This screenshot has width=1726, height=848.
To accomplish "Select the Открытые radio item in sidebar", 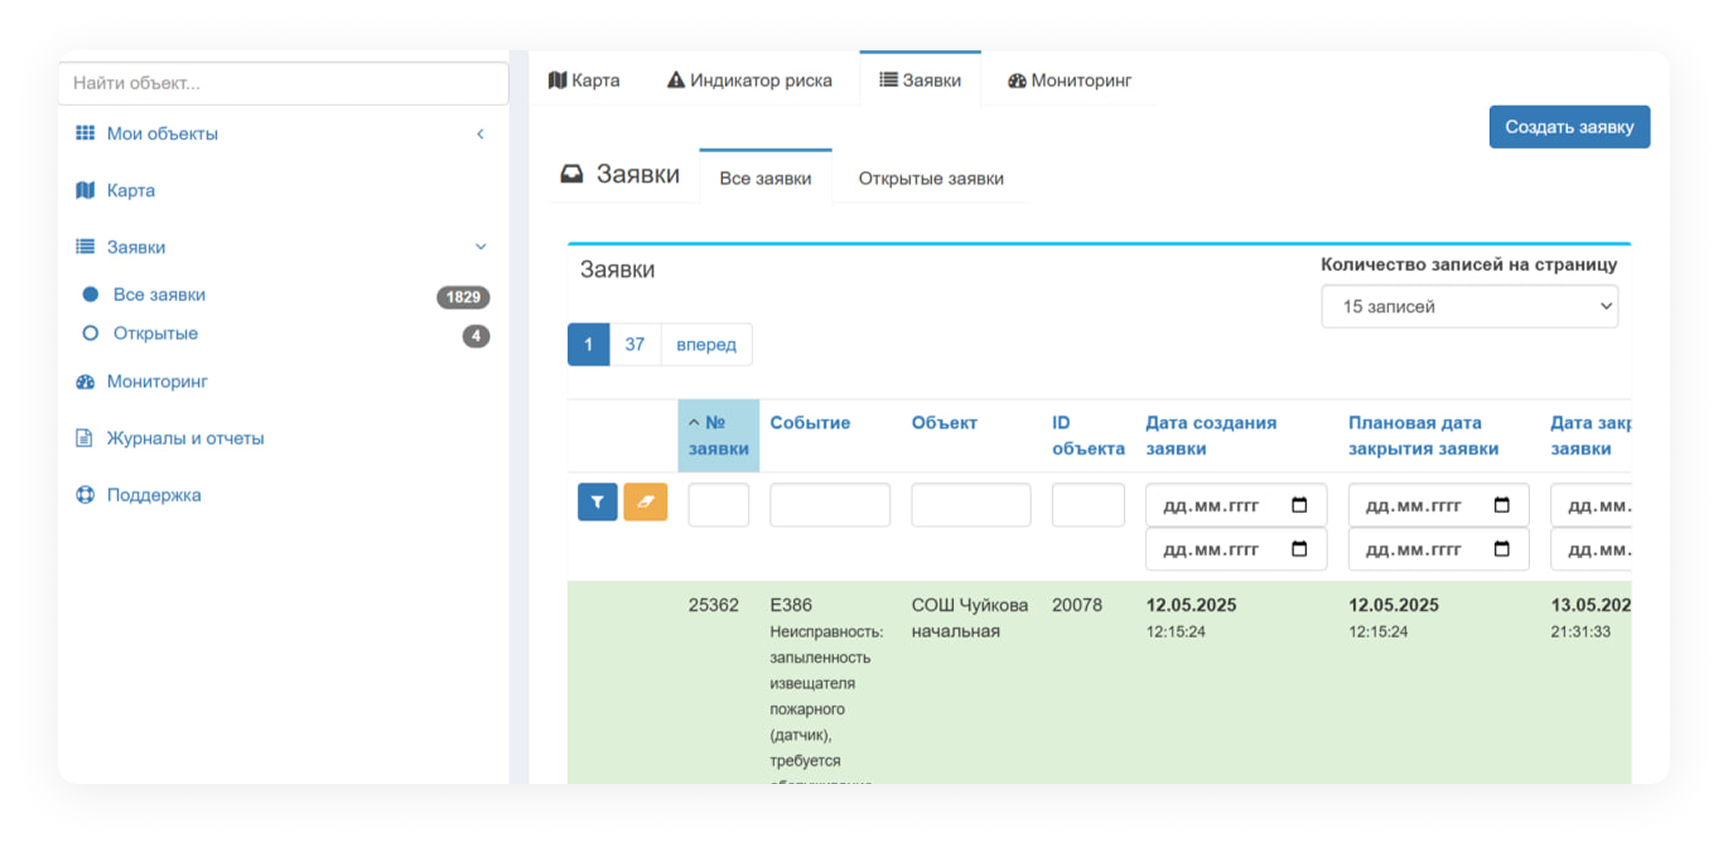I will click(x=90, y=333).
